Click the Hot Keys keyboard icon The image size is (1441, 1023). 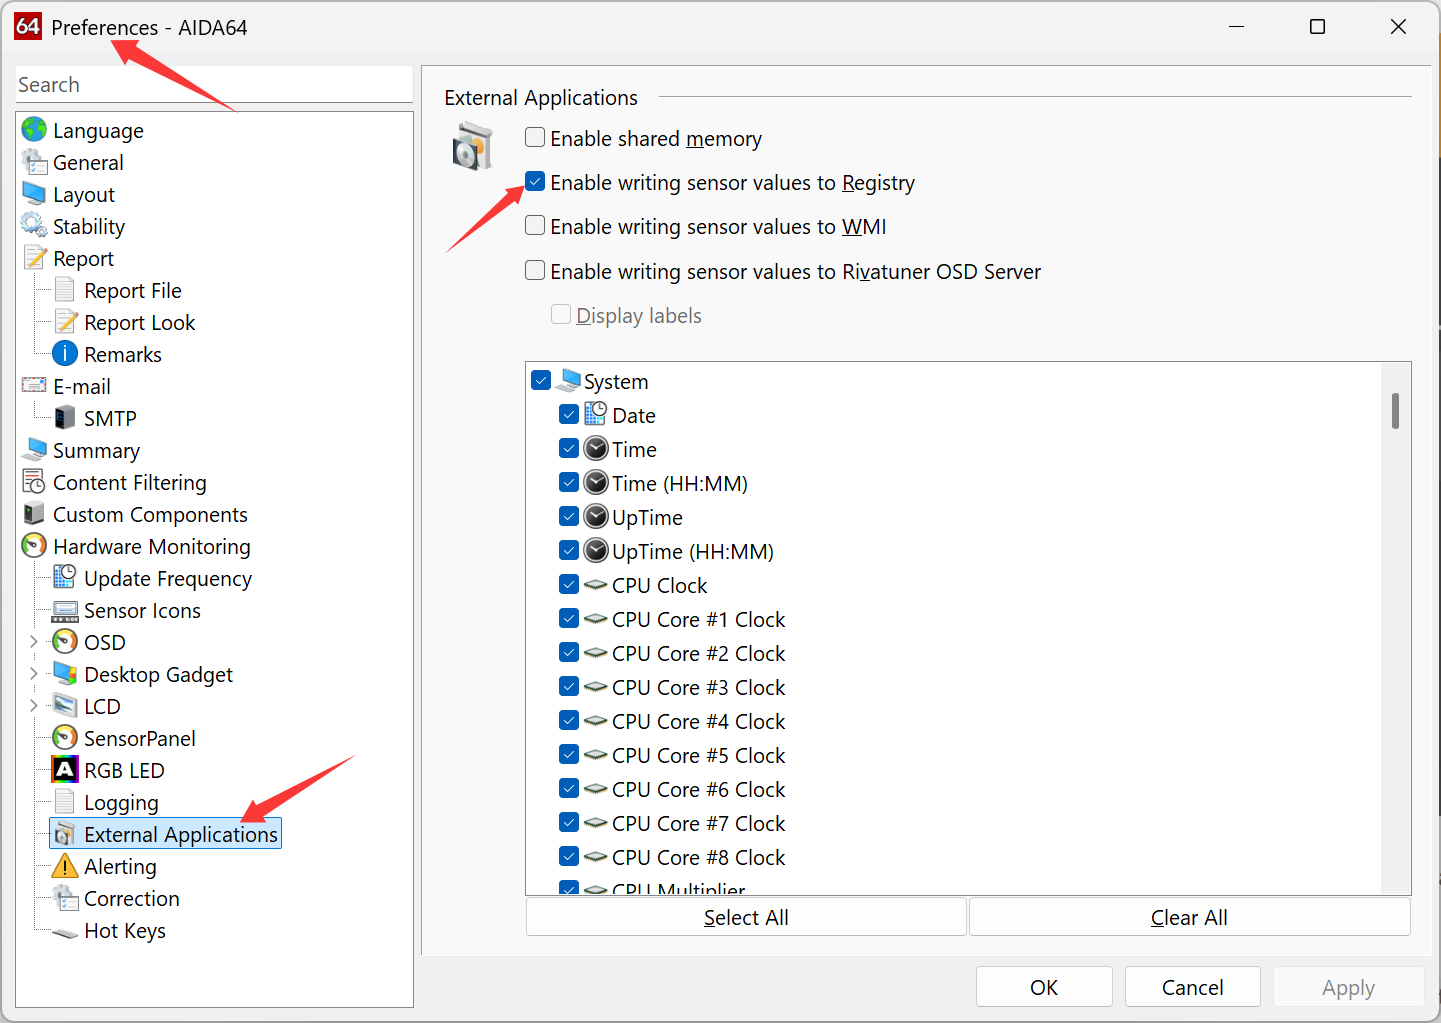(x=65, y=932)
